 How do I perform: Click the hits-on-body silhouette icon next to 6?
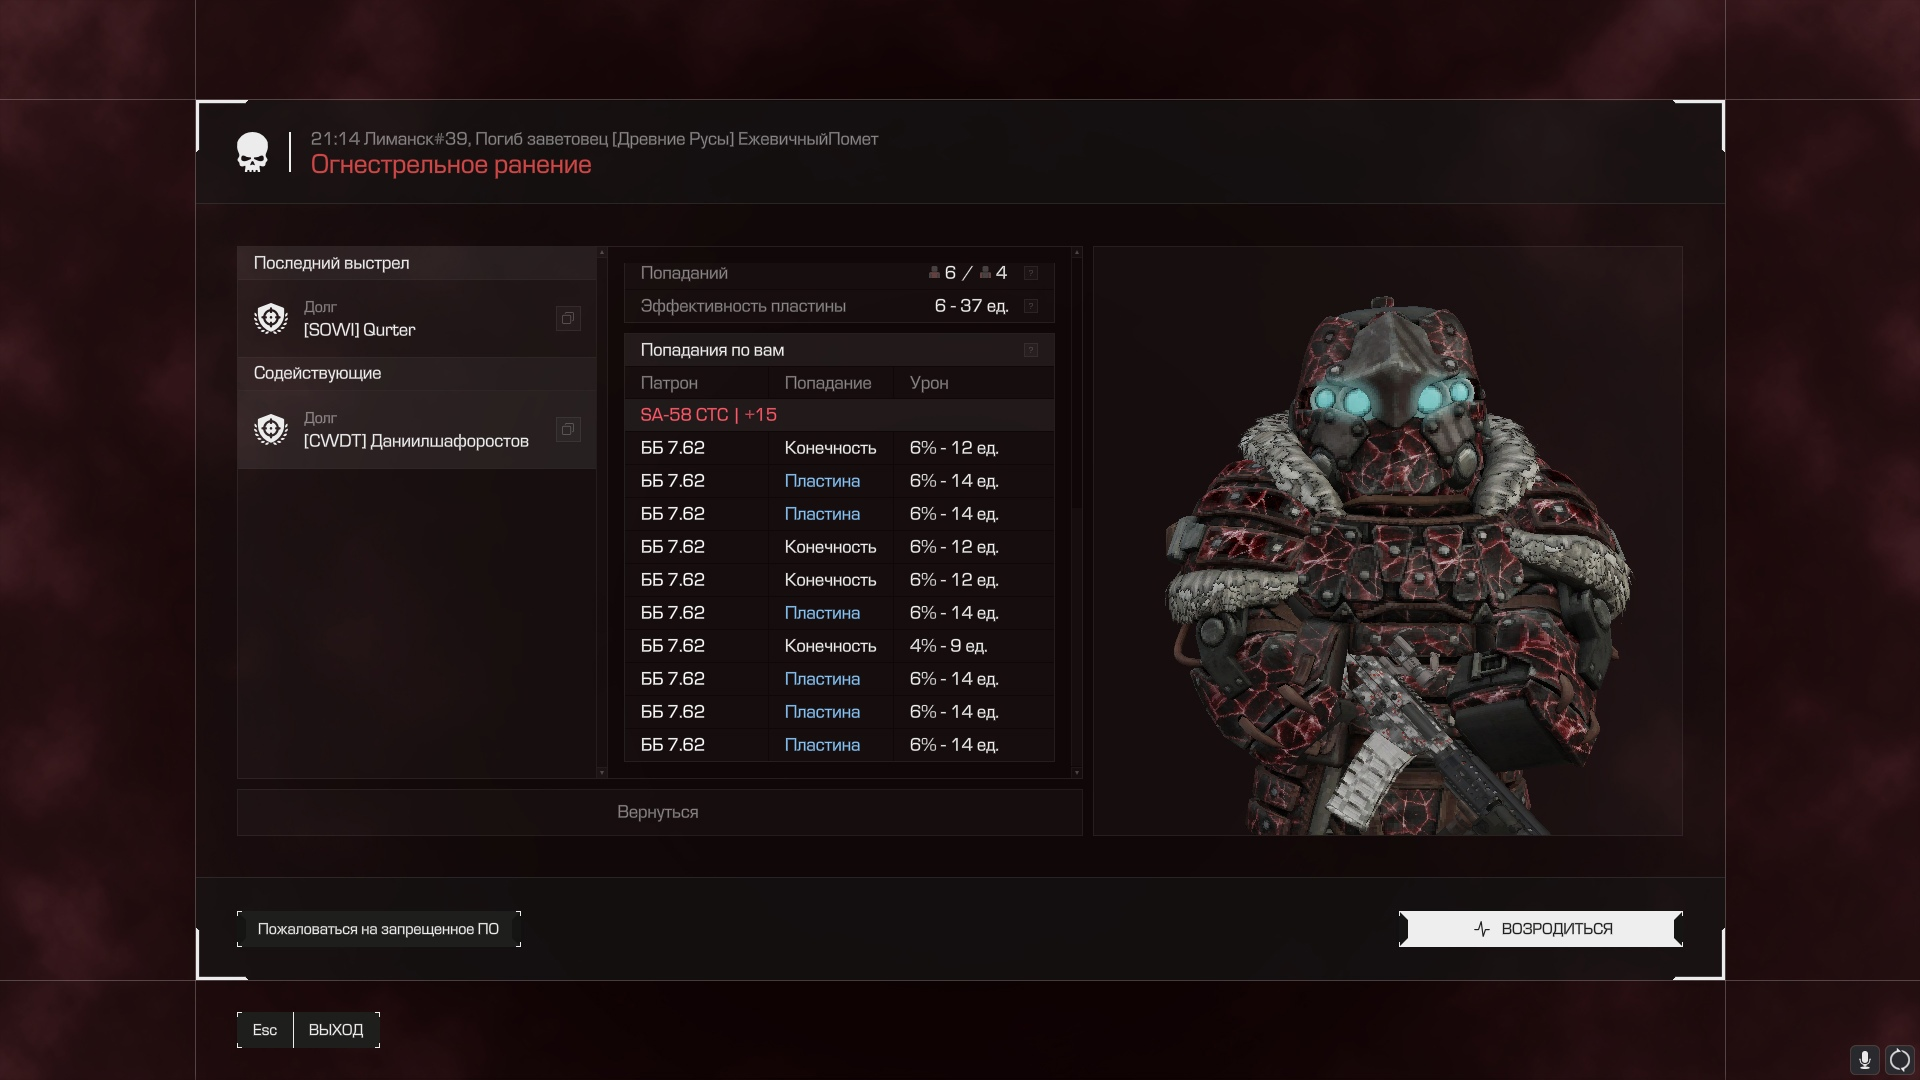pyautogui.click(x=934, y=273)
